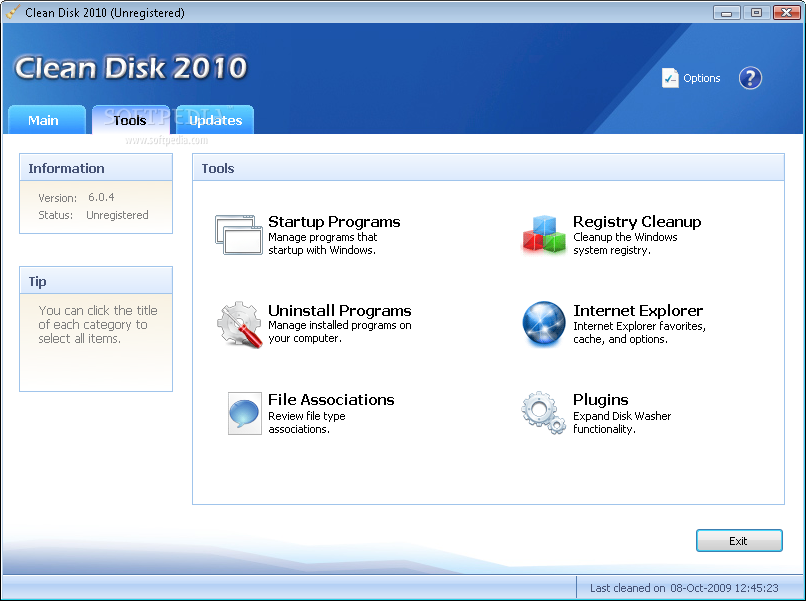Open the File Associations title link

[331, 399]
